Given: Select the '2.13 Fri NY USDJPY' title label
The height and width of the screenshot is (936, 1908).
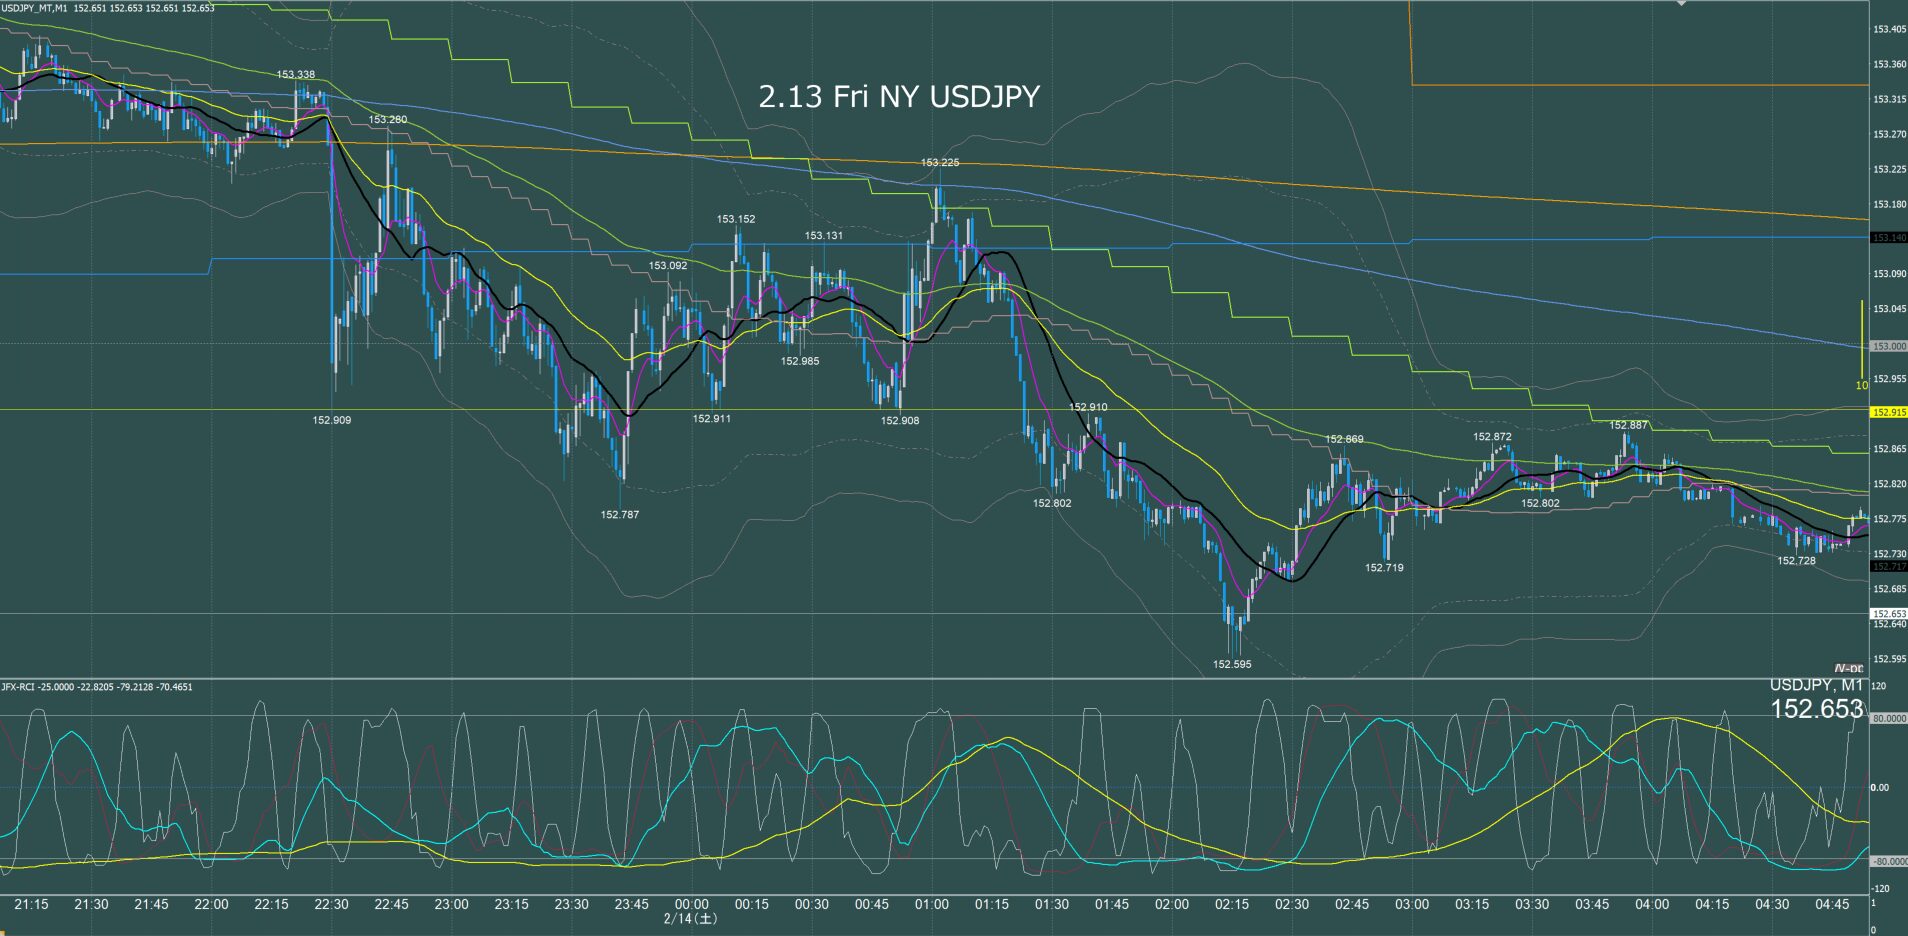Looking at the screenshot, I should click(x=899, y=96).
